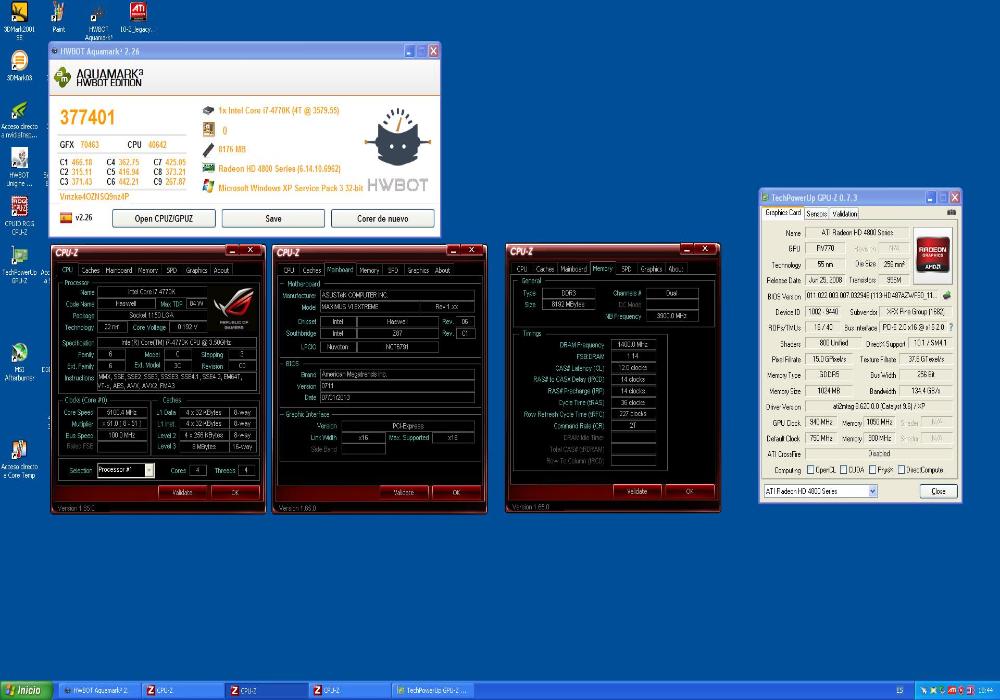Viewport: 1000px width, 700px height.
Task: Open Graphics tab in memory CPU-Z window
Action: [x=651, y=269]
